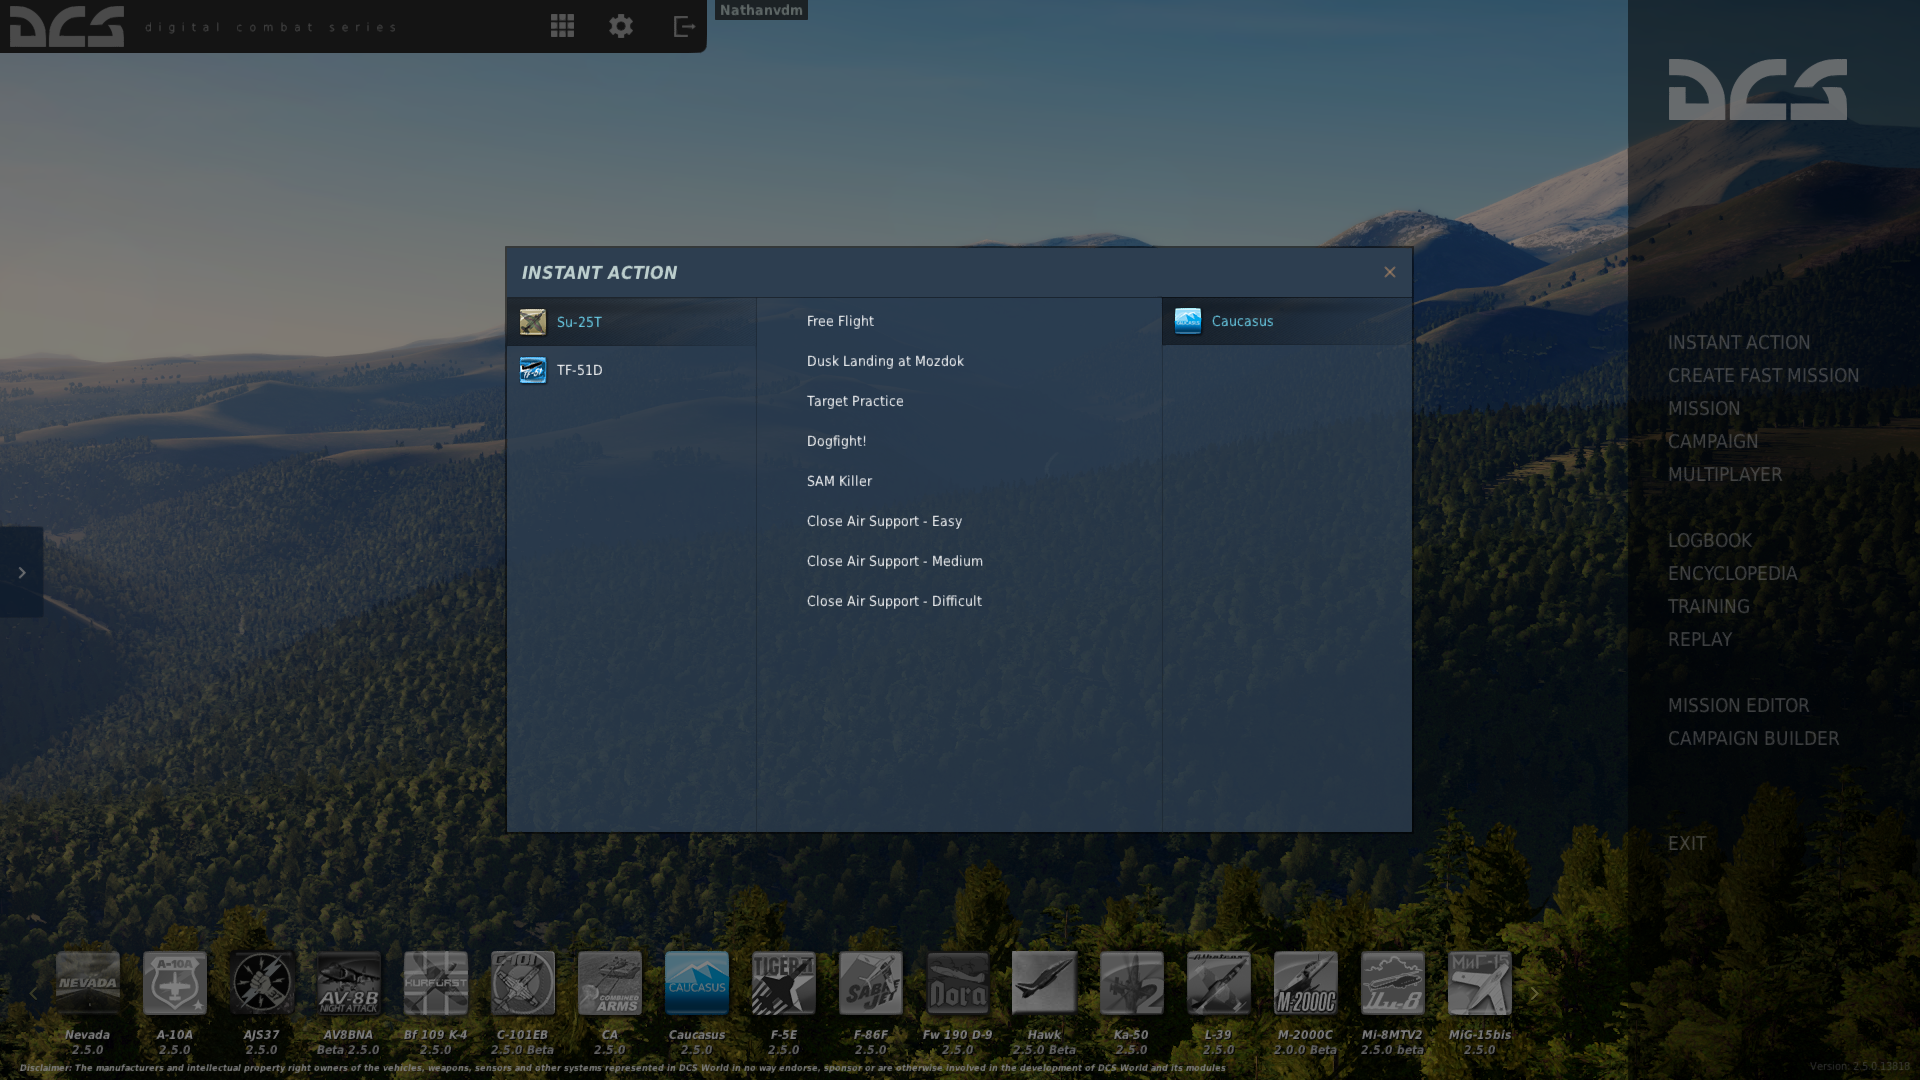Open the REPLAY menu item

tap(1699, 640)
